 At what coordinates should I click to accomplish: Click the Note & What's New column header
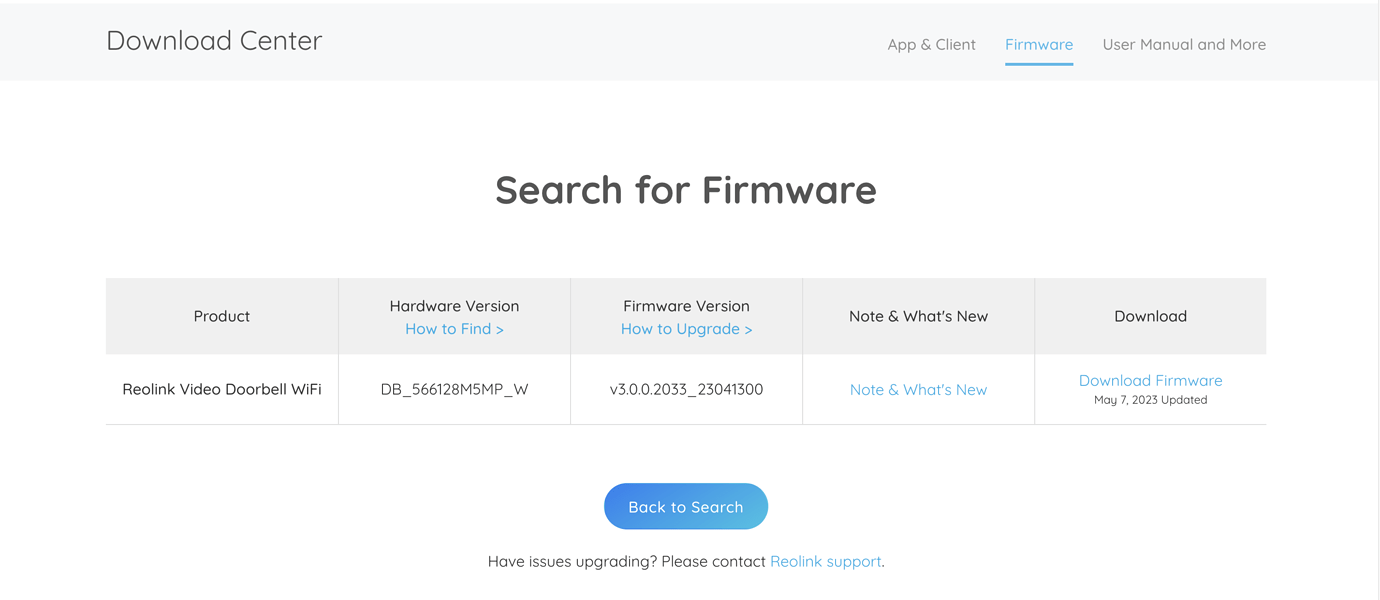pos(918,316)
